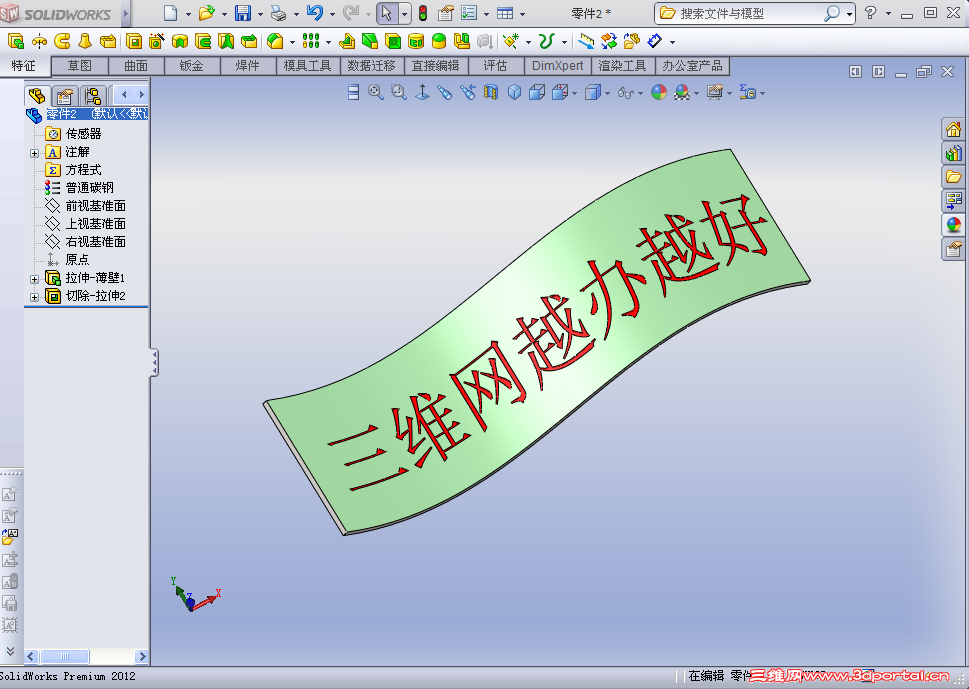Click the feature tree panel collapse handle
Viewport: 969px width, 689px height.
tap(154, 363)
